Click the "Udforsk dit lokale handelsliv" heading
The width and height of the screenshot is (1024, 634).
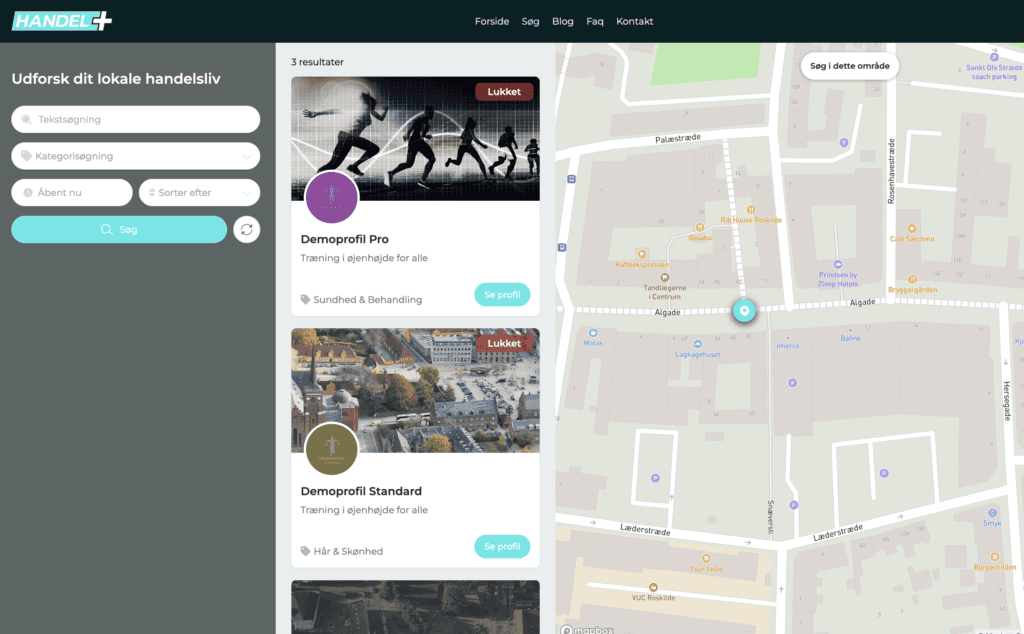coord(116,79)
